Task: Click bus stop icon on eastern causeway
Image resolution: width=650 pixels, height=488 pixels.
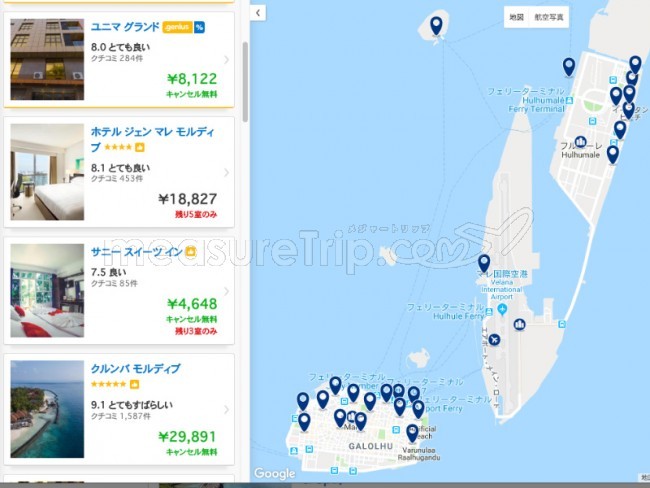Action: point(562,324)
